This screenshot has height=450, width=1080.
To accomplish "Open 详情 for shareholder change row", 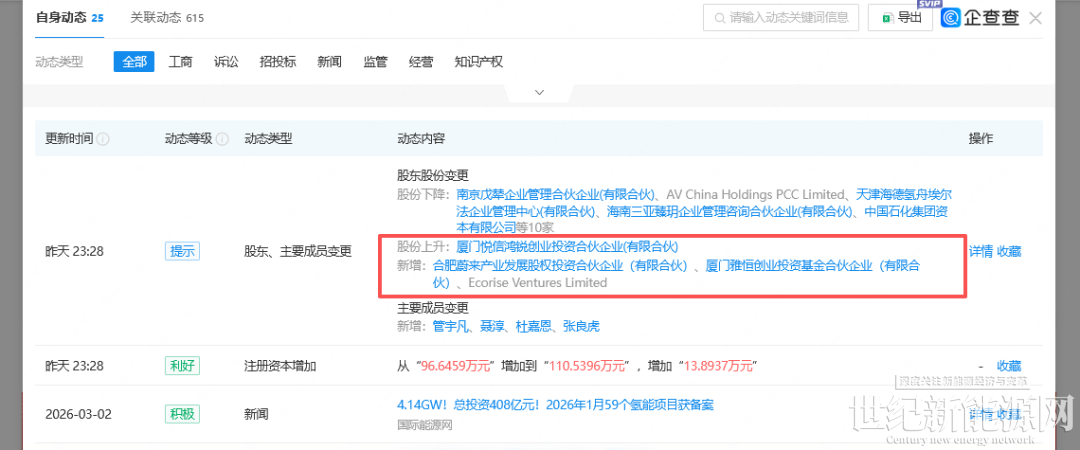I will 980,251.
